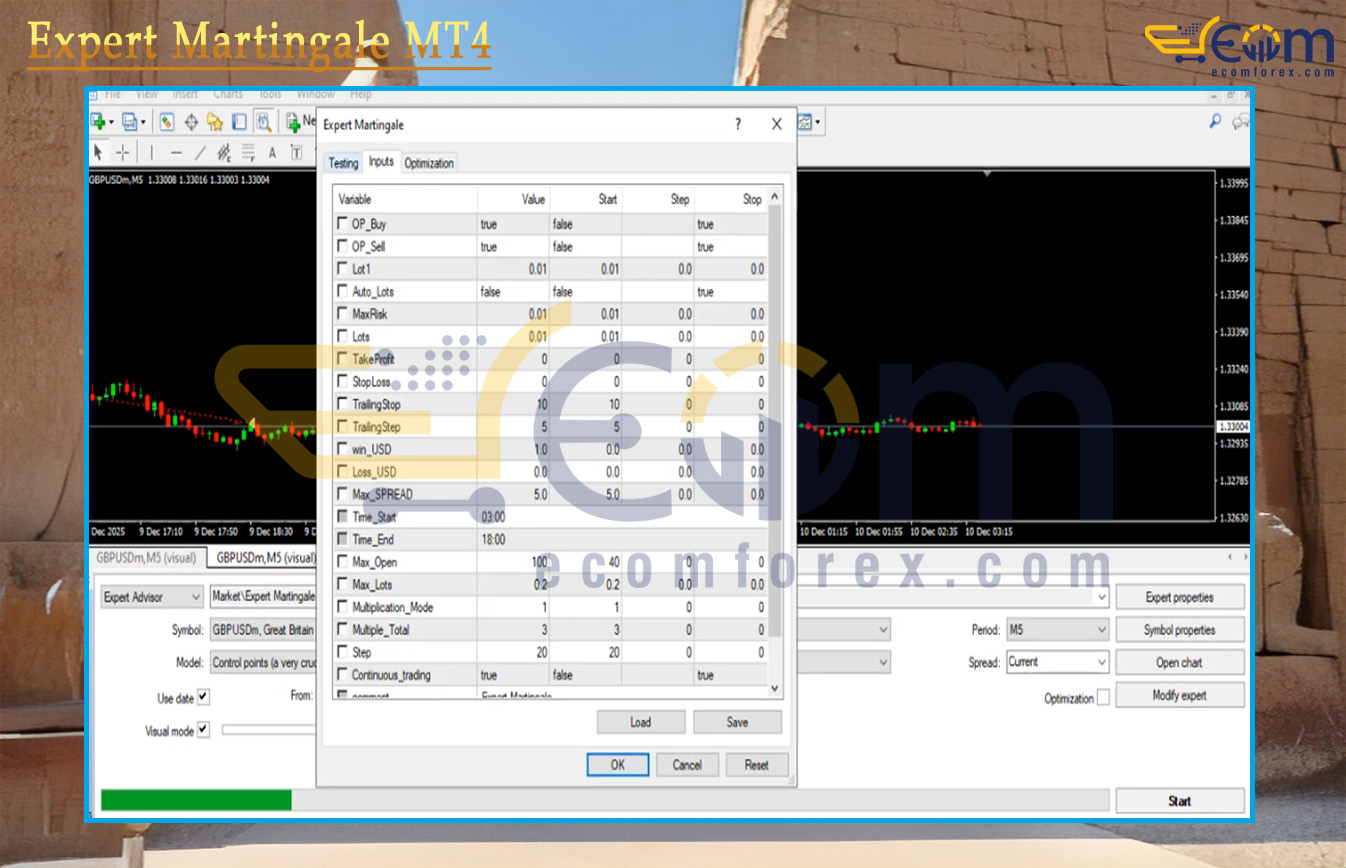Switch to the Testing tab
This screenshot has width=1346, height=868.
point(343,163)
